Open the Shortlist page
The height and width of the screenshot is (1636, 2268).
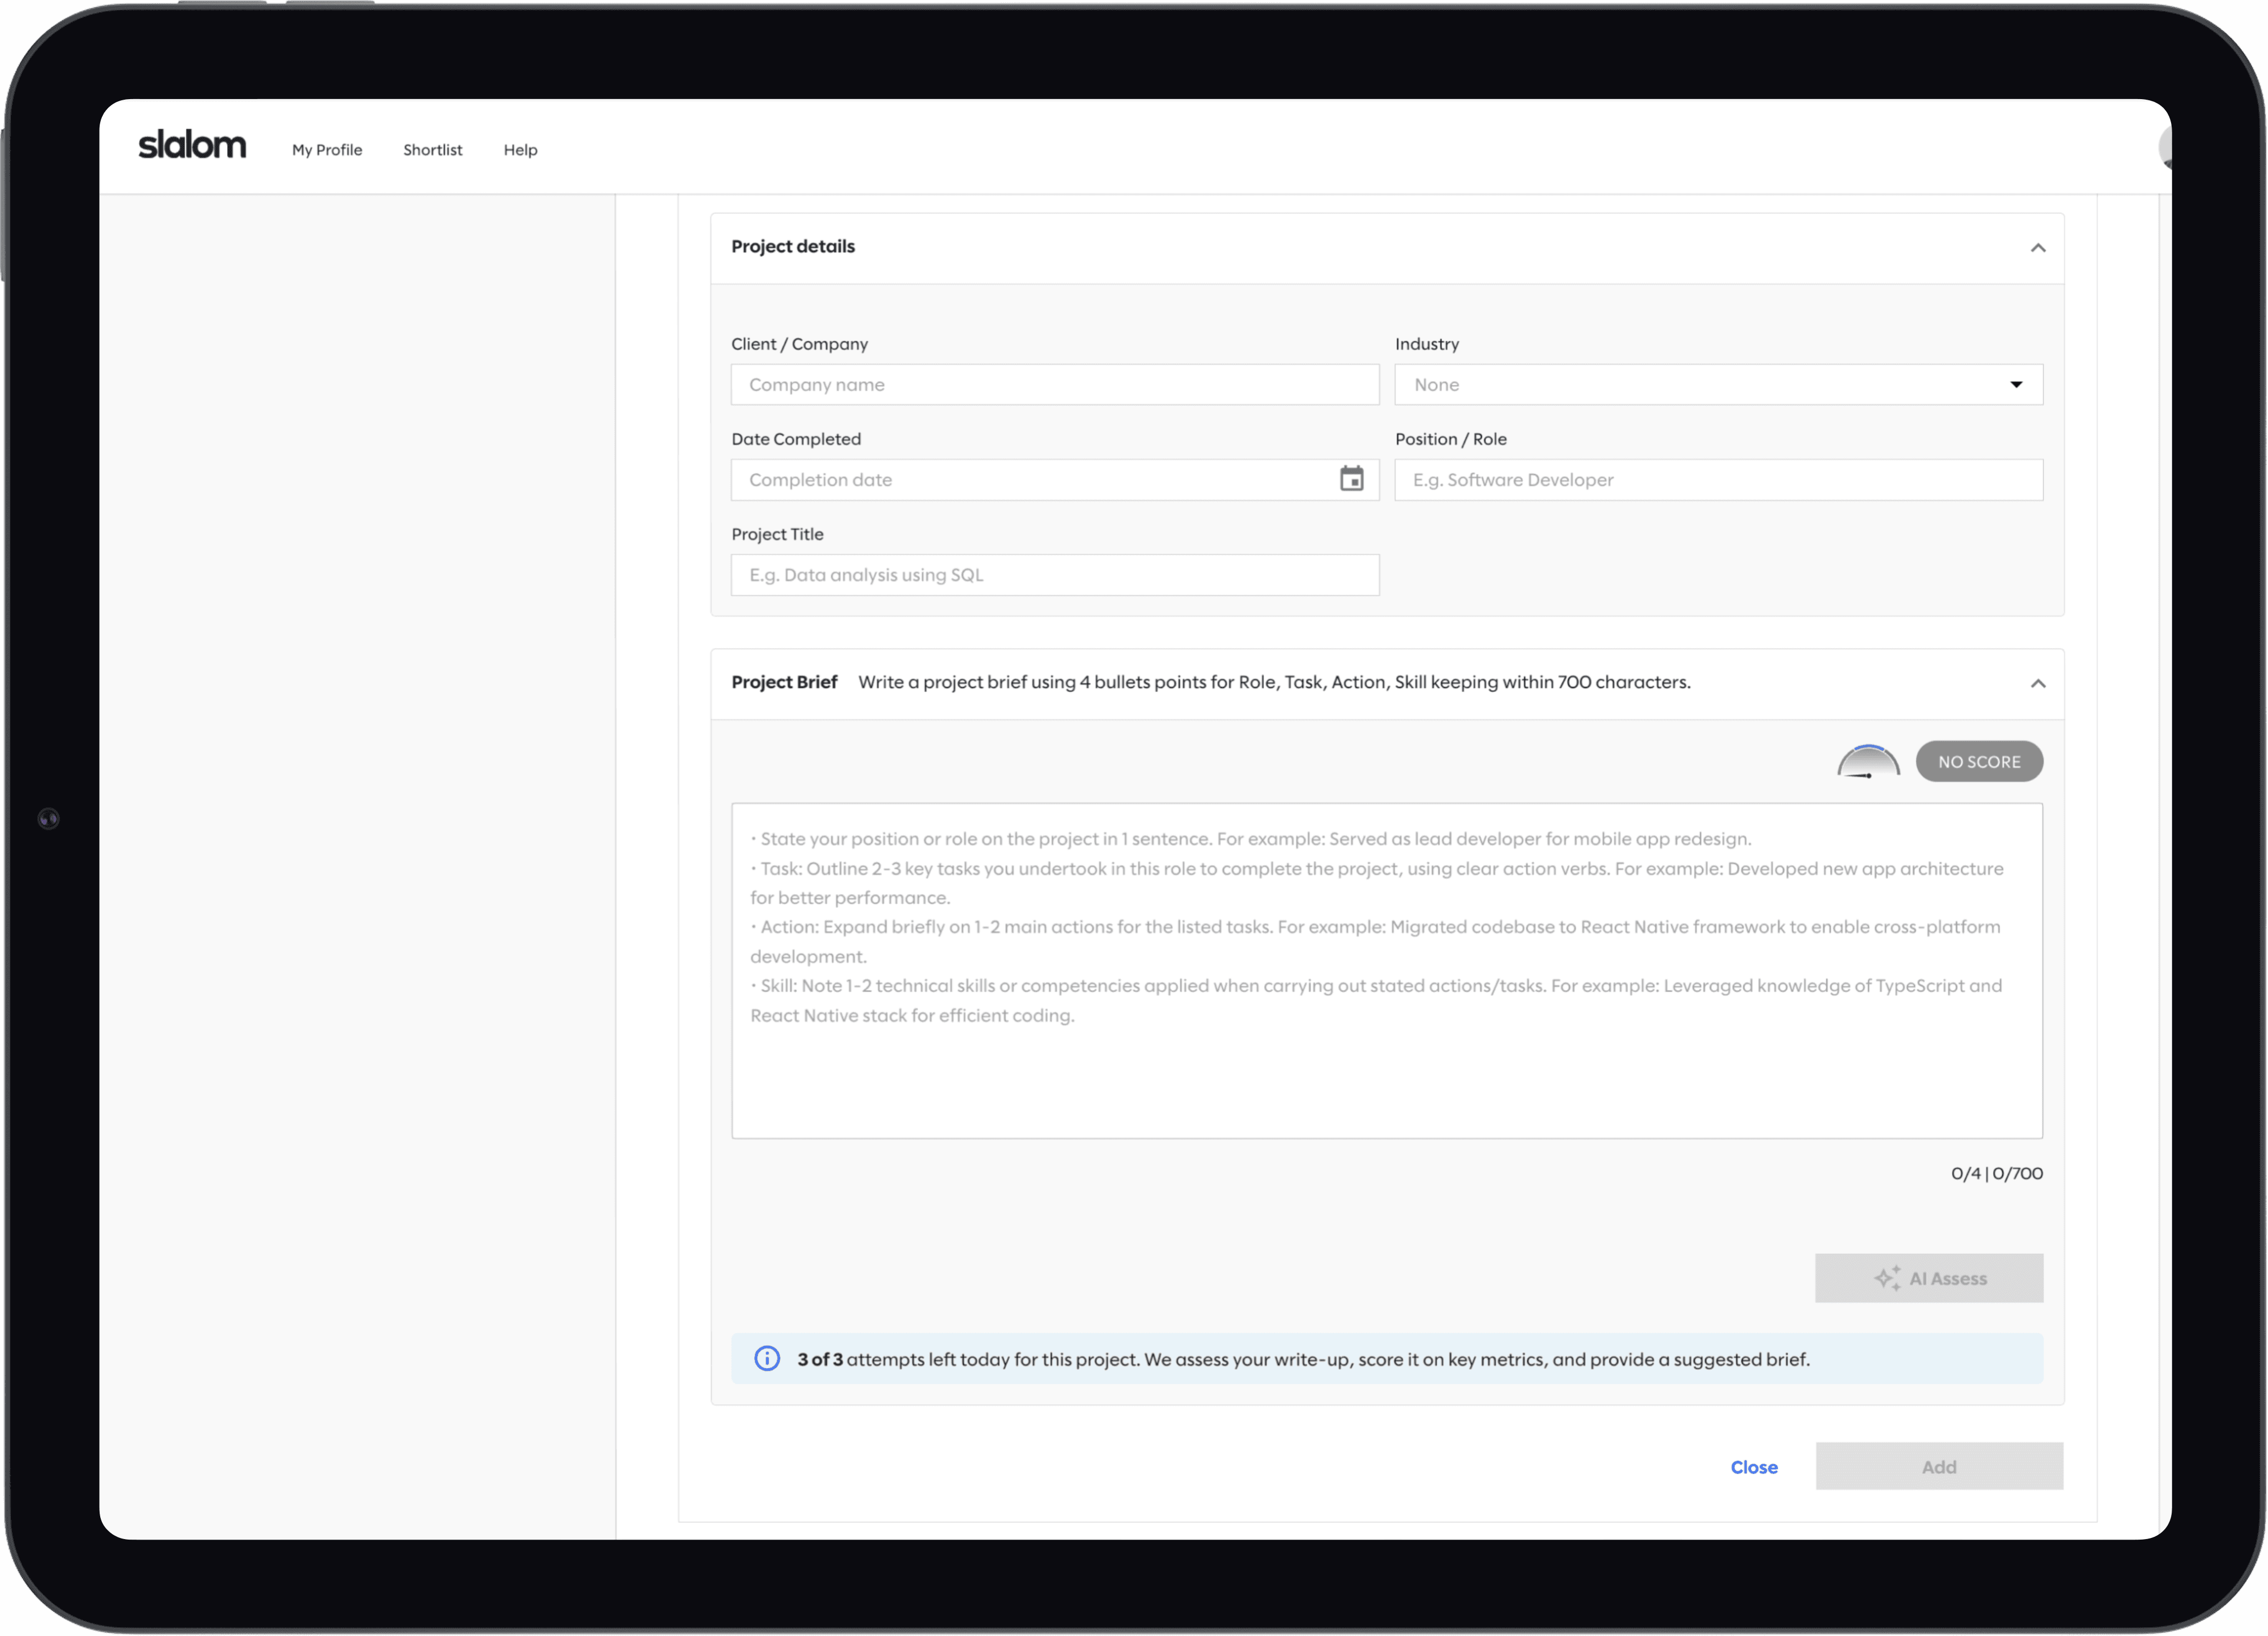coord(432,150)
